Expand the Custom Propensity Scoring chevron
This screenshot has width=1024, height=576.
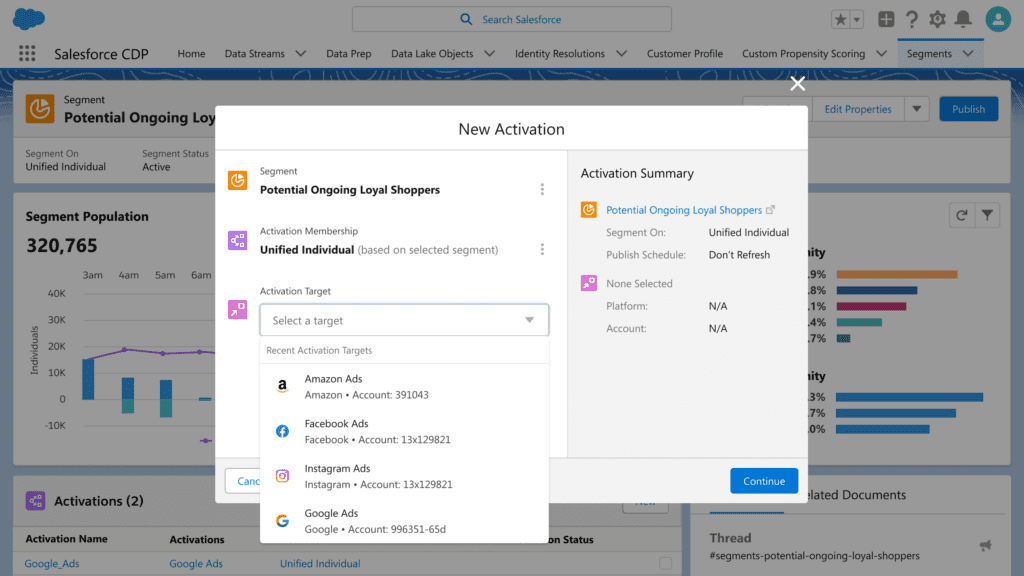pyautogui.click(x=881, y=54)
